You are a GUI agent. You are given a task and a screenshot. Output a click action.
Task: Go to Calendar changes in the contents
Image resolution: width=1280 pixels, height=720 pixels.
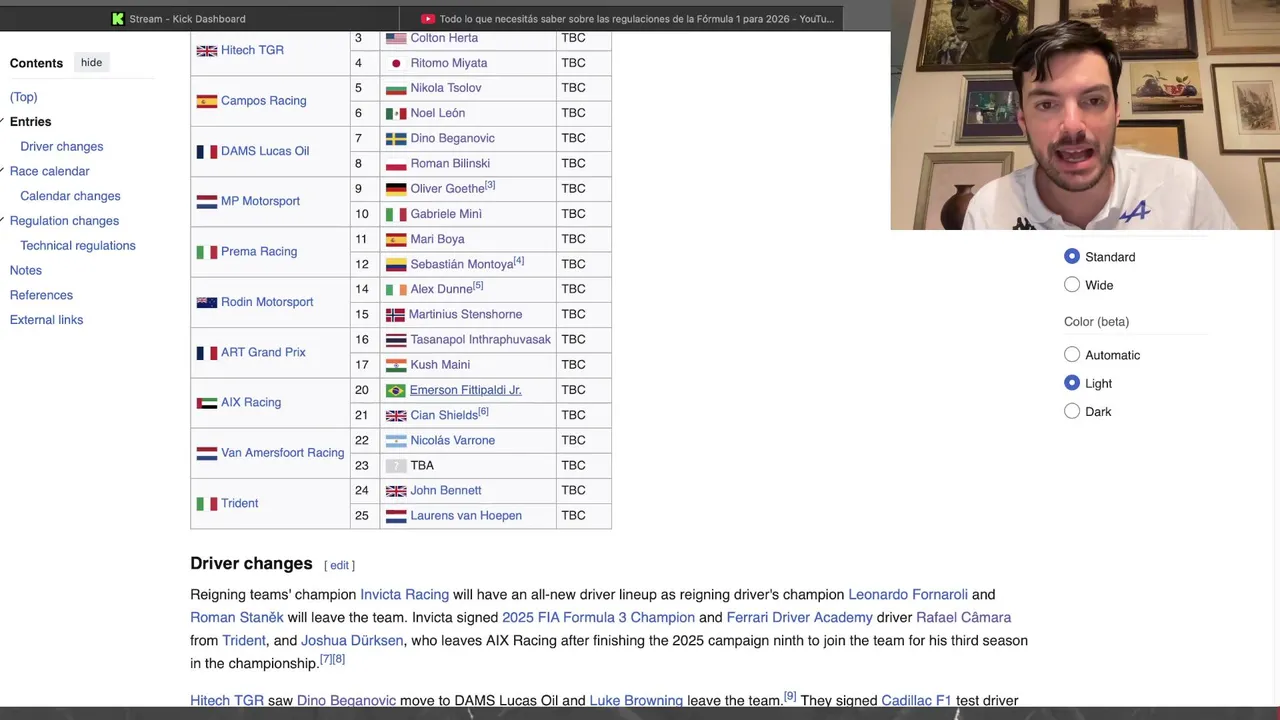pyautogui.click(x=70, y=197)
